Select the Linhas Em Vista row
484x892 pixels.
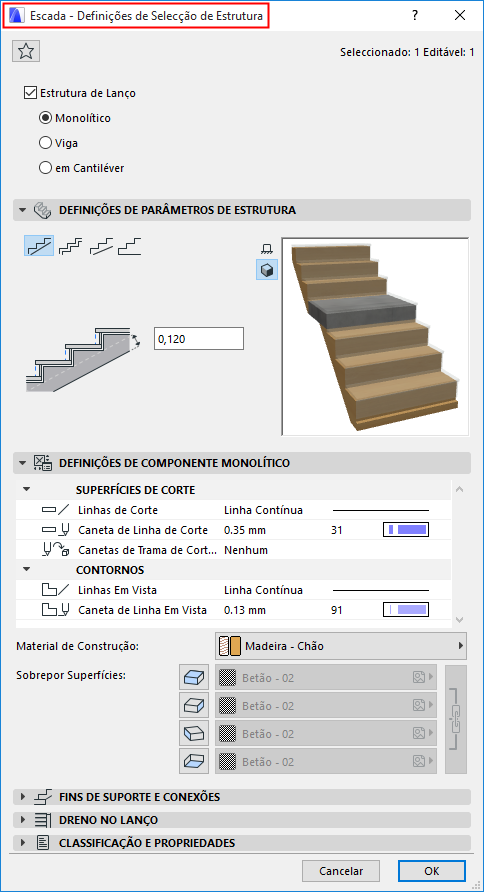233,590
